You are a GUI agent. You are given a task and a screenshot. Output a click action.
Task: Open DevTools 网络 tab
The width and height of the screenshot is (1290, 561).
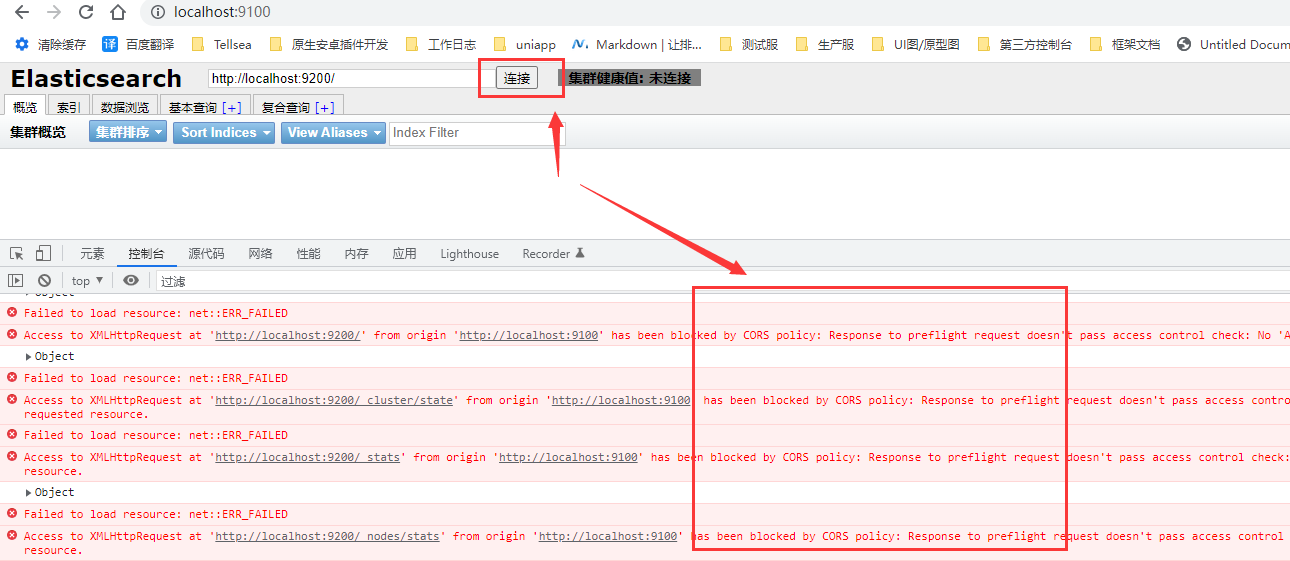pyautogui.click(x=260, y=254)
